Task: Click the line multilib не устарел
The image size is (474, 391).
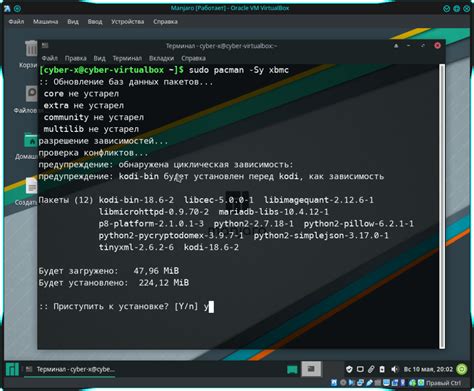Action: point(91,129)
